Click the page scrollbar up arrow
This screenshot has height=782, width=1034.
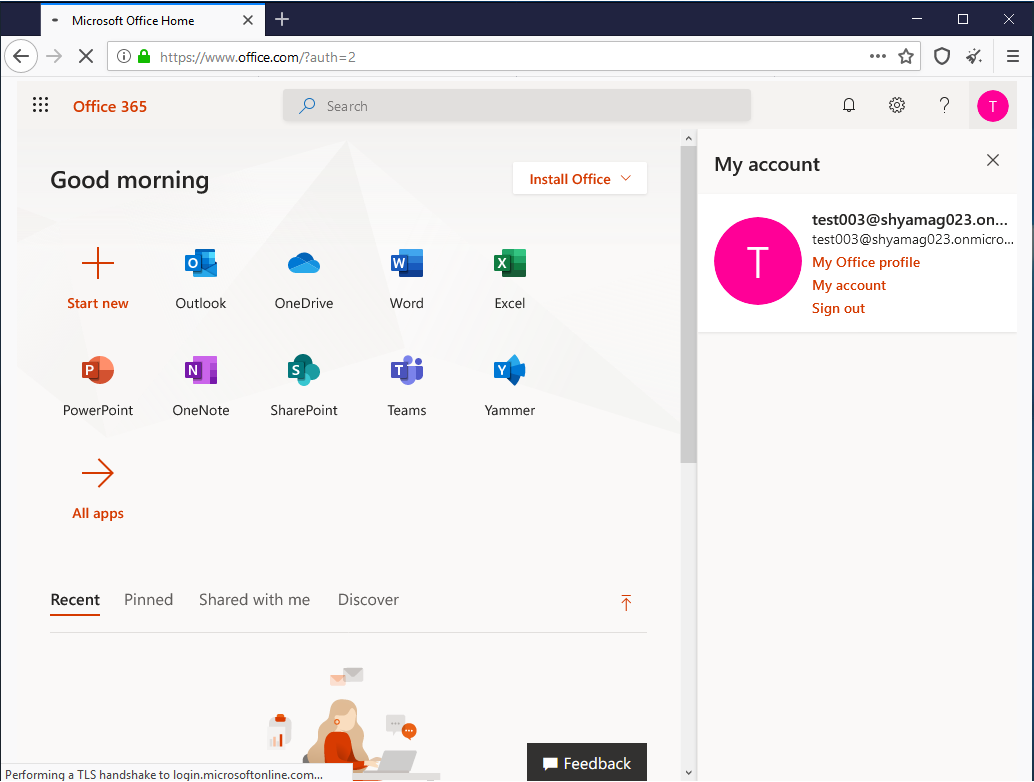pyautogui.click(x=688, y=138)
